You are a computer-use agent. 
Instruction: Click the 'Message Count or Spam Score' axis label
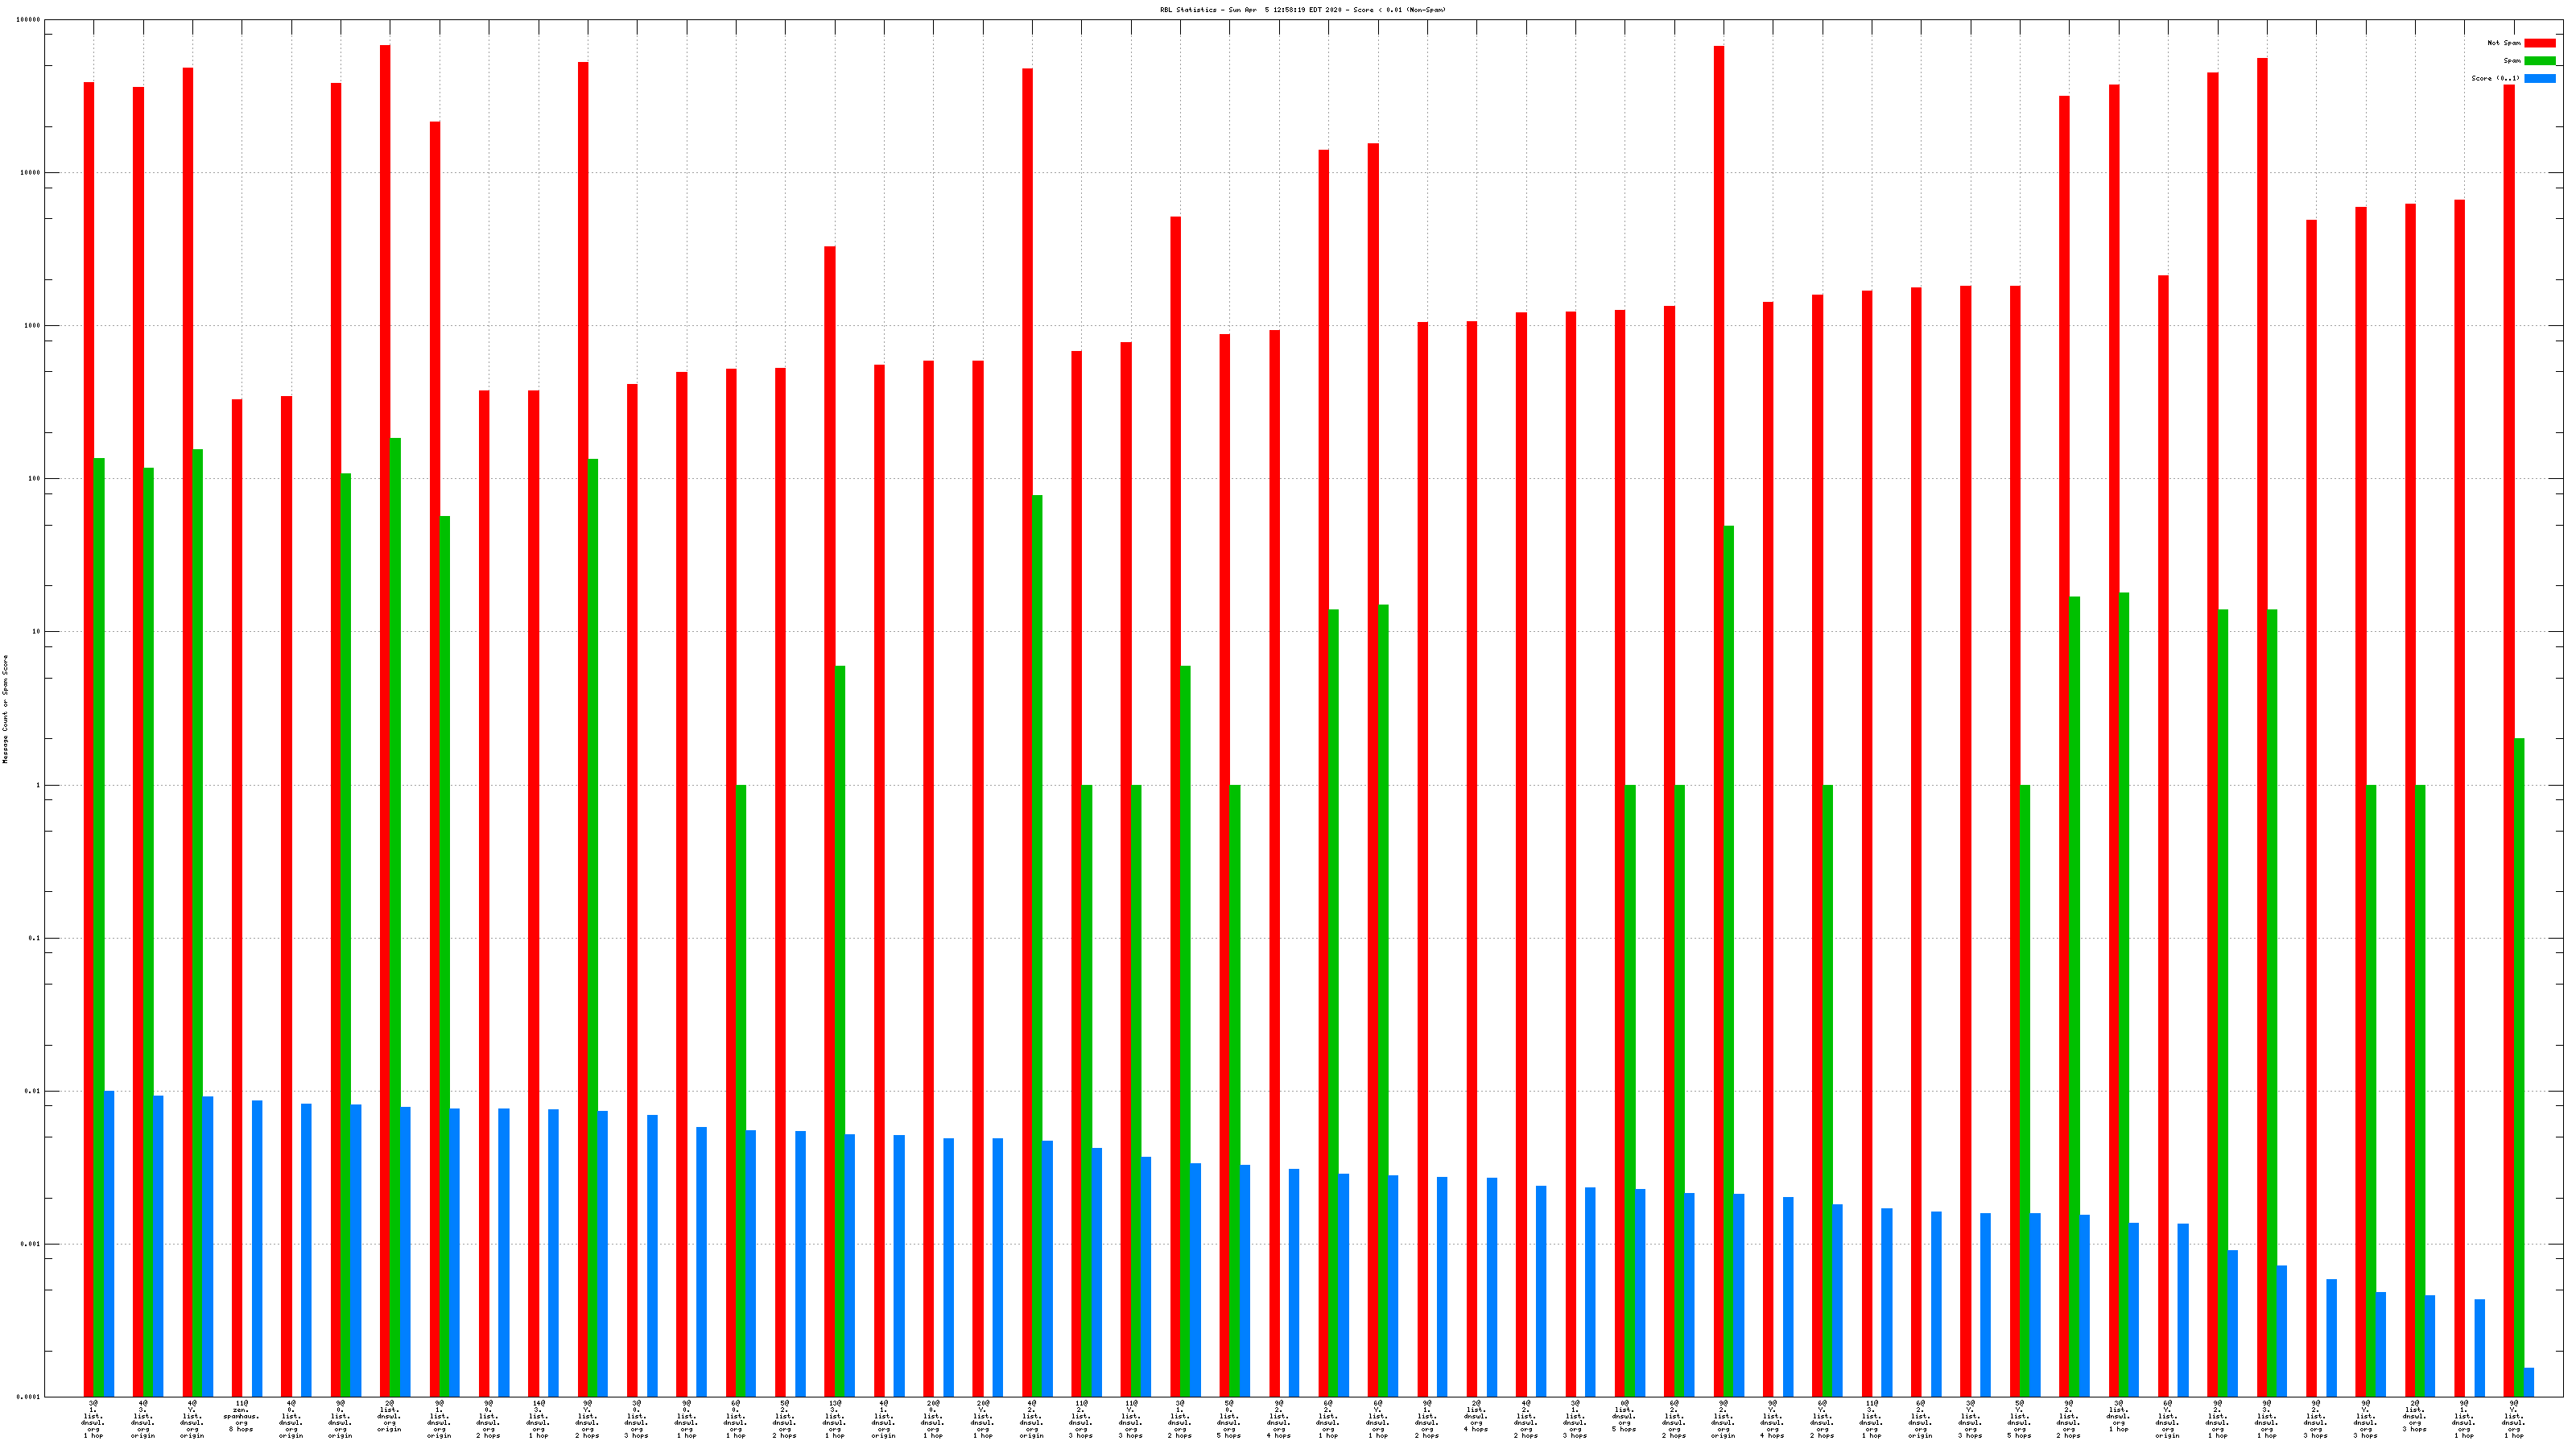5,709
